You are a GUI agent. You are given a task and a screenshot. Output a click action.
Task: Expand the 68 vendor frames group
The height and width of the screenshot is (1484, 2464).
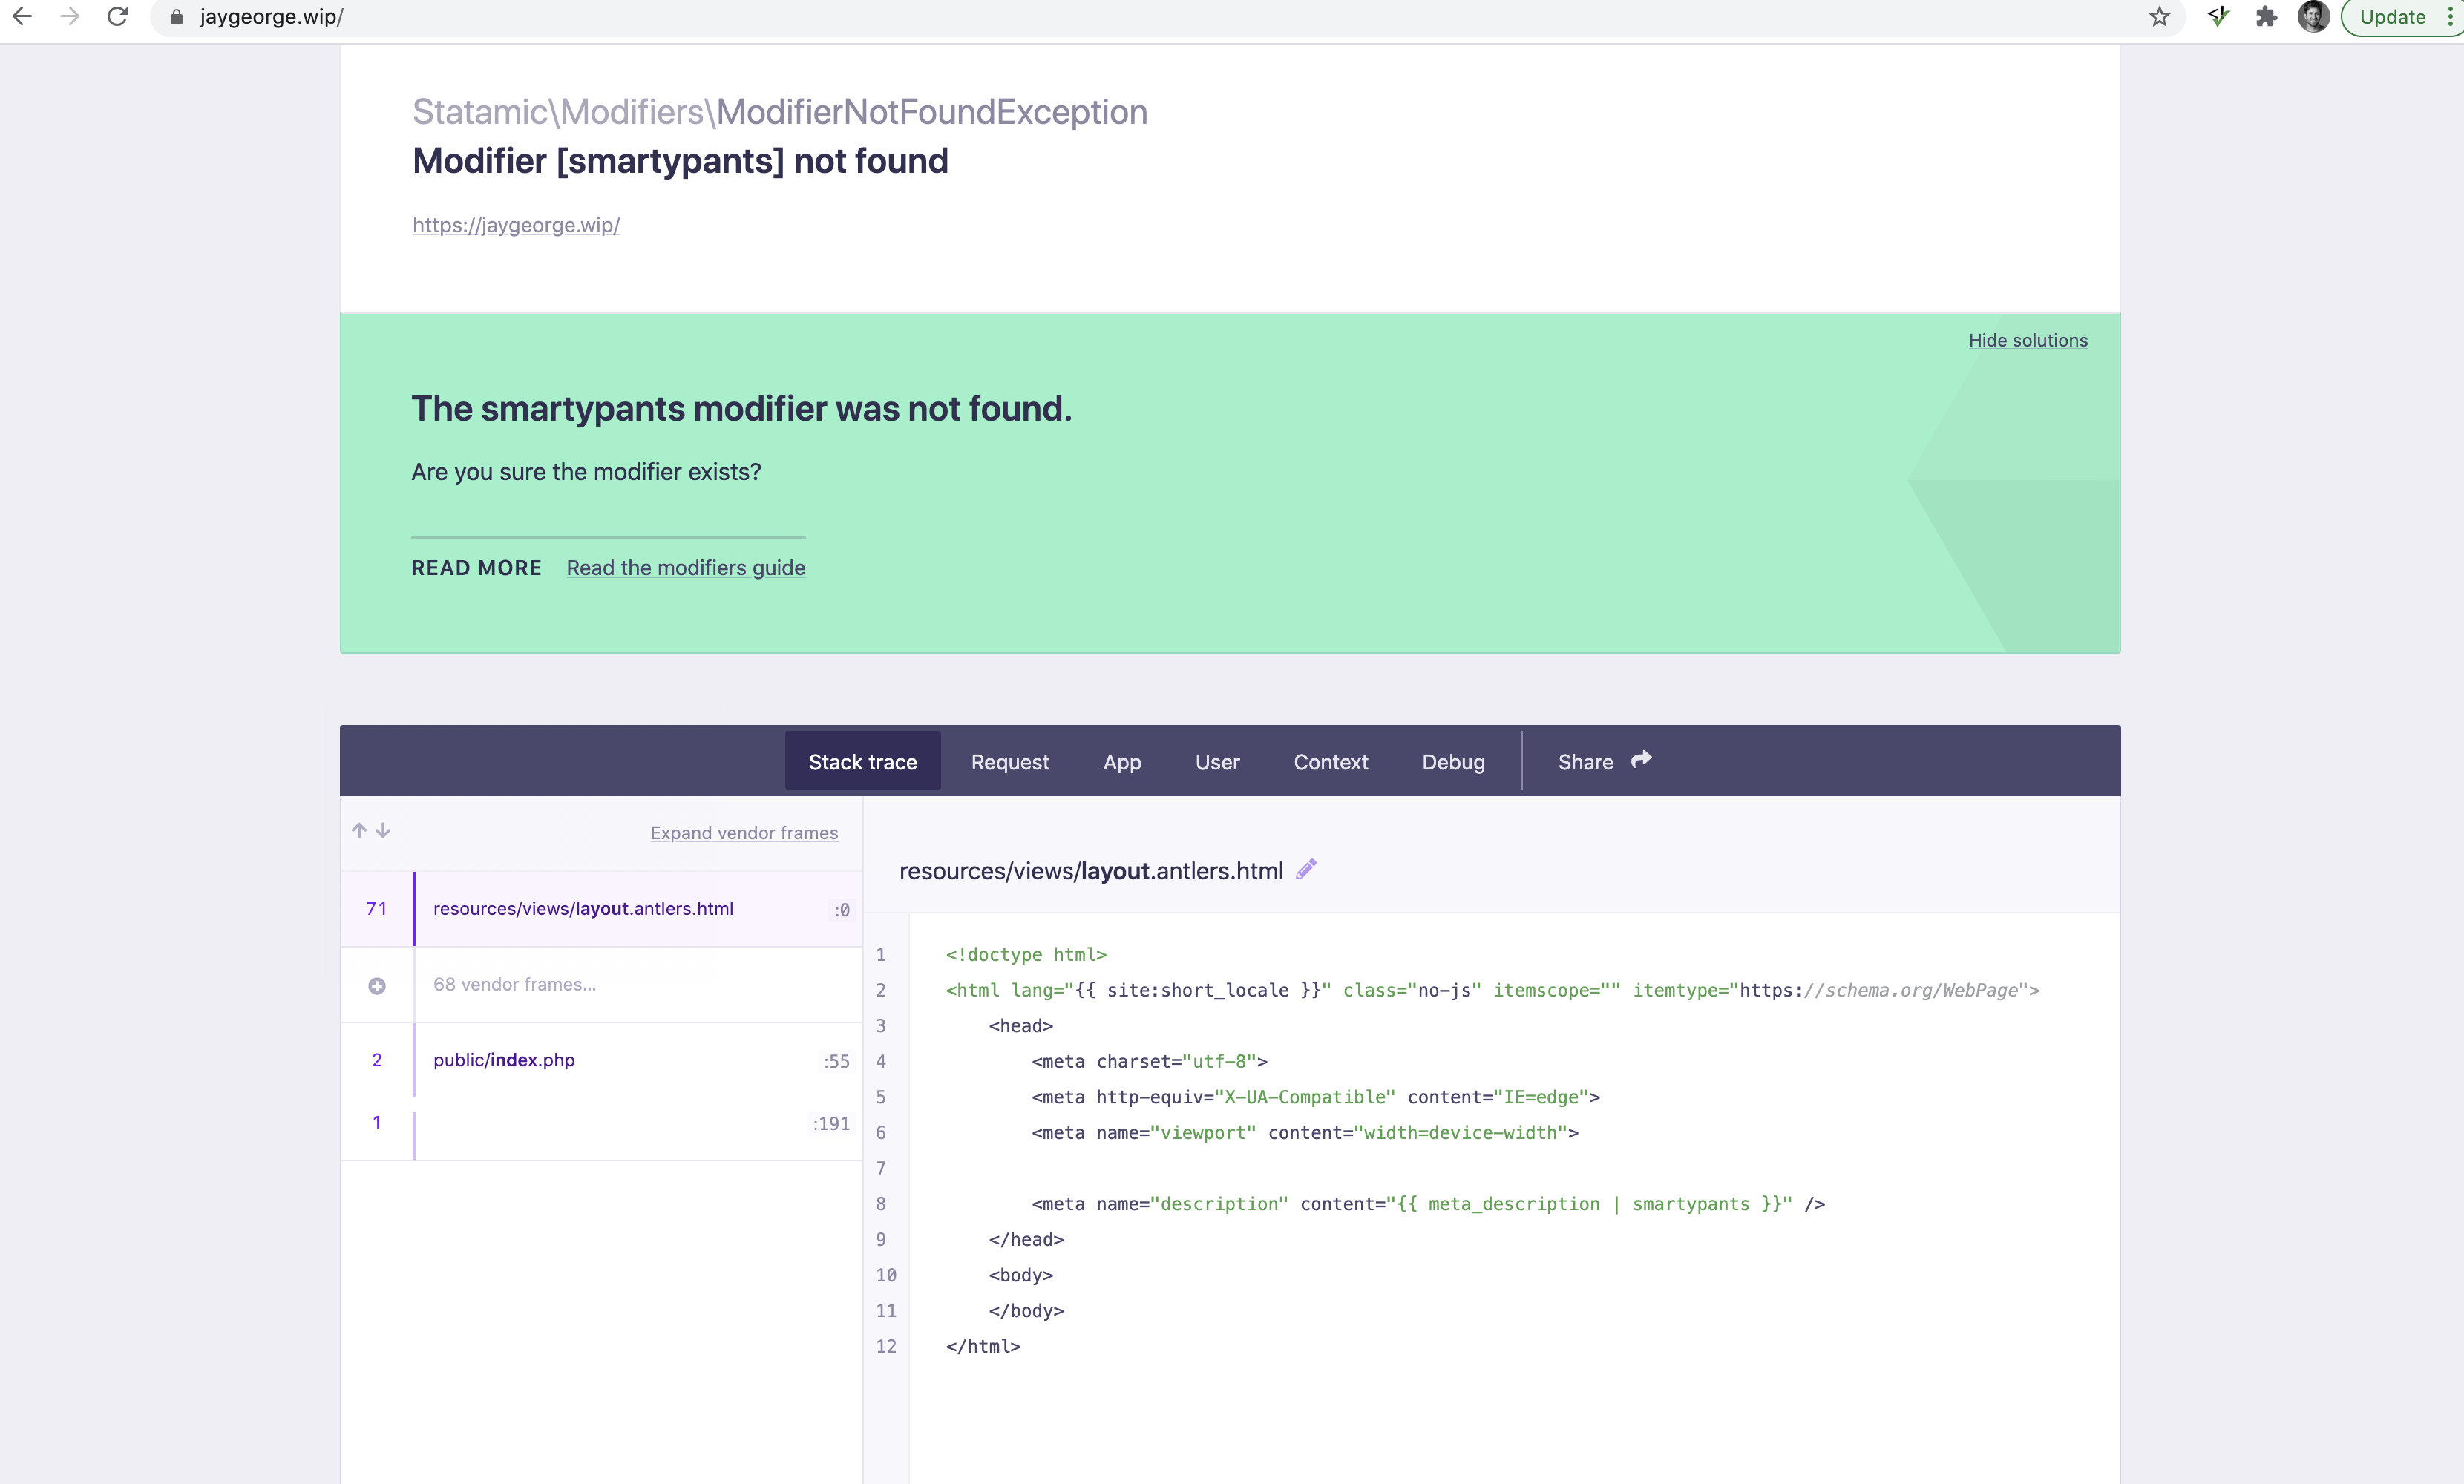pyautogui.click(x=377, y=985)
